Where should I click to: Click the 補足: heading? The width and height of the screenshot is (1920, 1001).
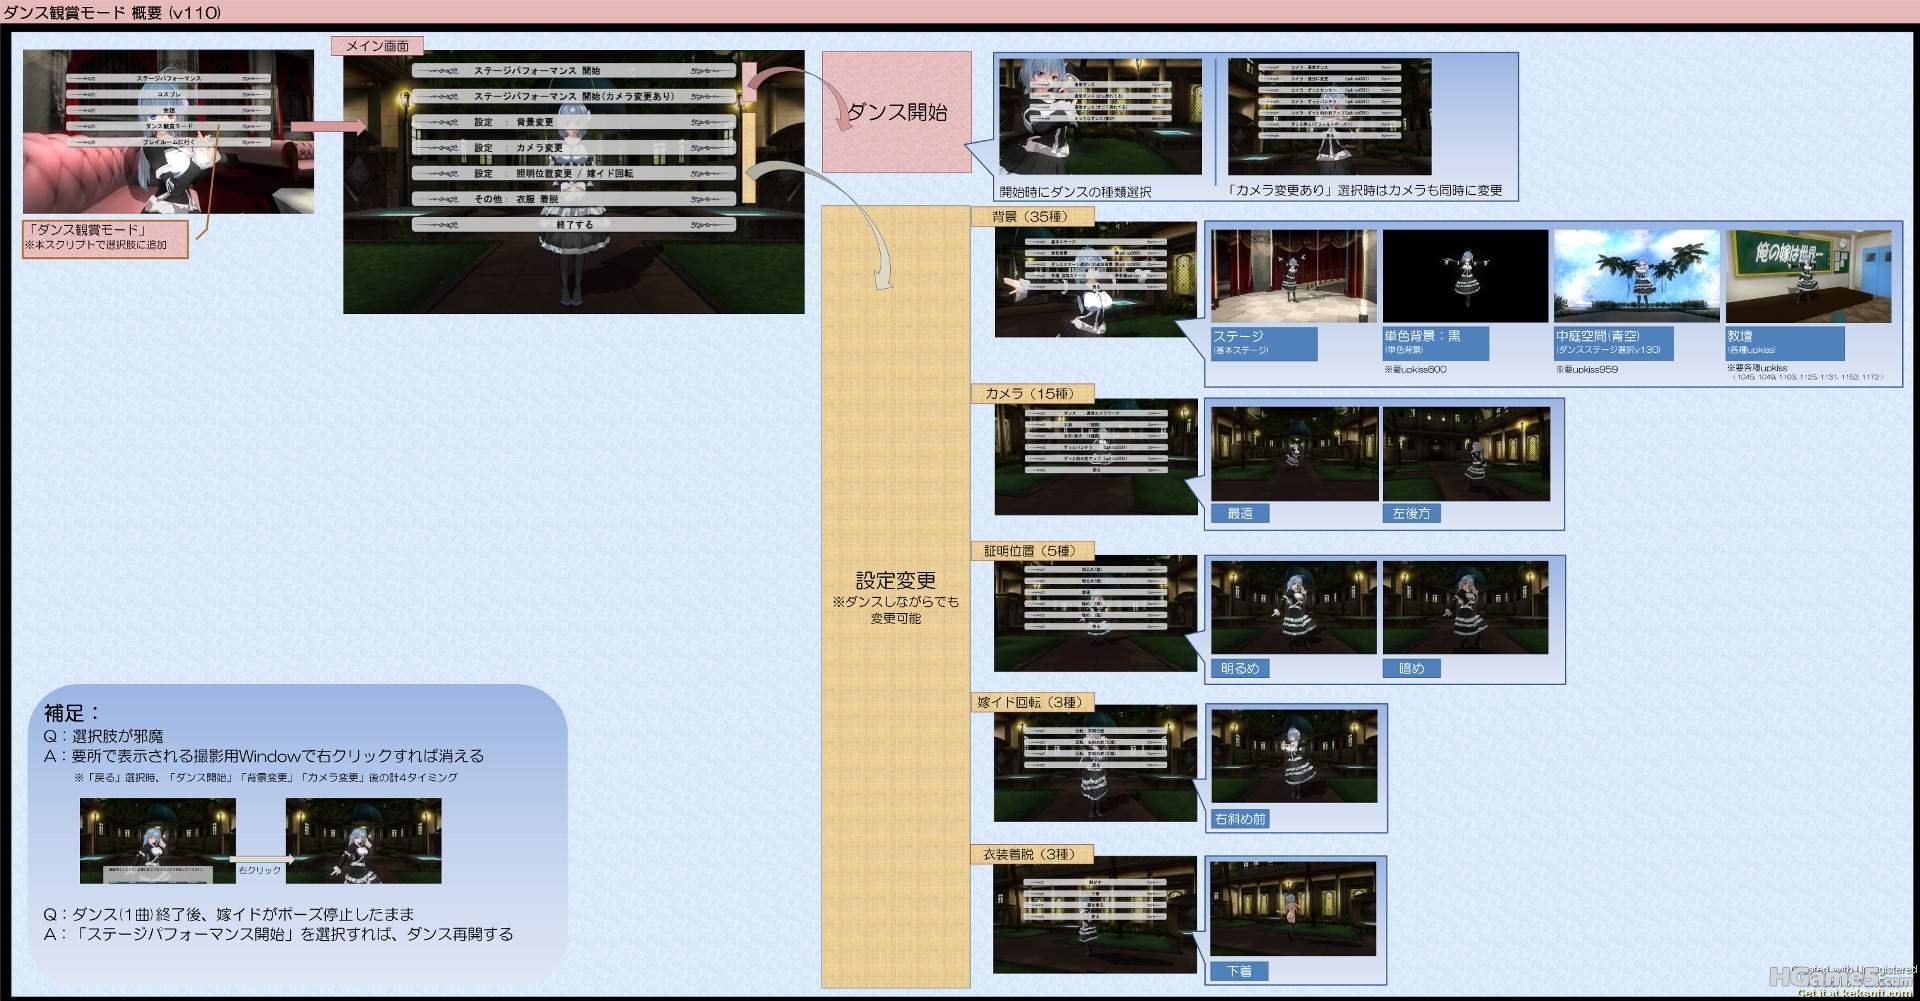coord(72,713)
